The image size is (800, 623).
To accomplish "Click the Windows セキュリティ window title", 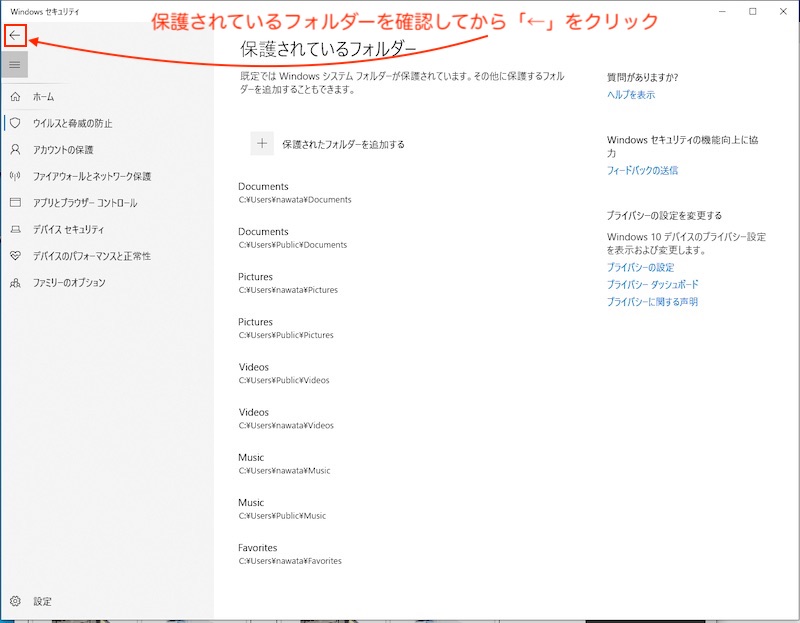I will (x=45, y=11).
